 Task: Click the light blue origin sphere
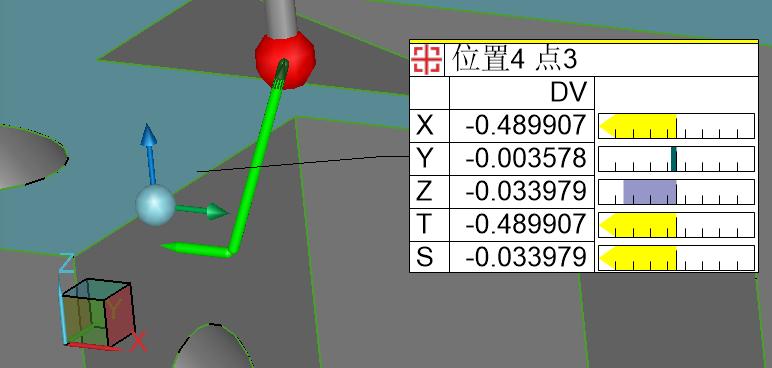(x=155, y=205)
